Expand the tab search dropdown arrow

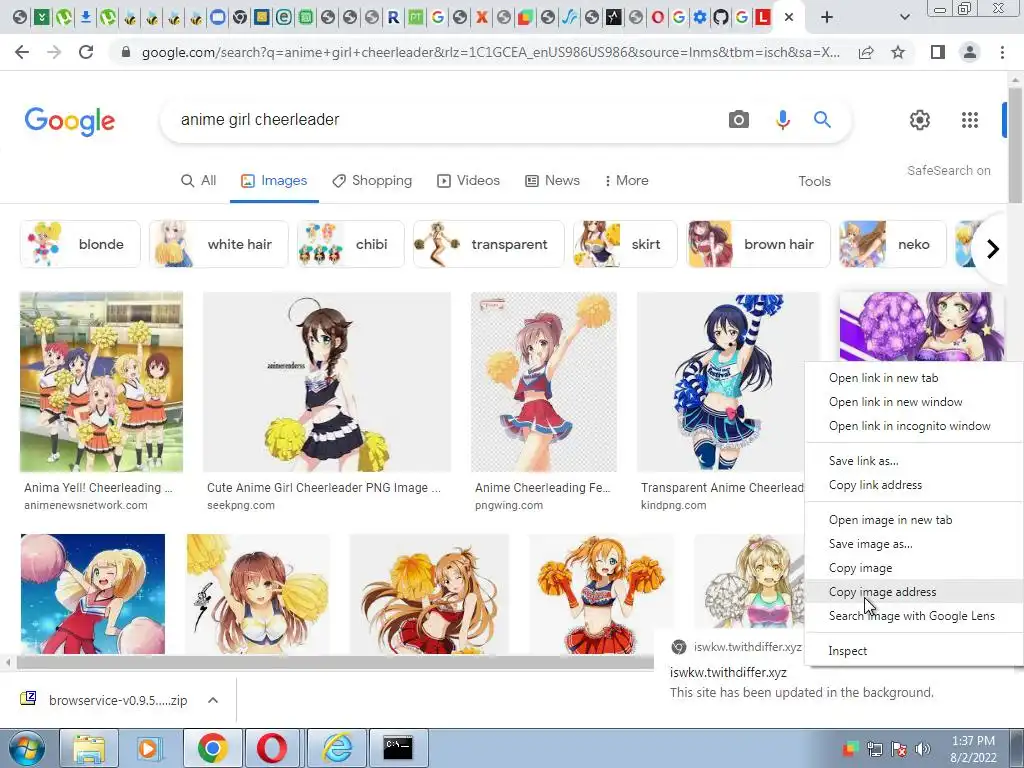[x=904, y=17]
